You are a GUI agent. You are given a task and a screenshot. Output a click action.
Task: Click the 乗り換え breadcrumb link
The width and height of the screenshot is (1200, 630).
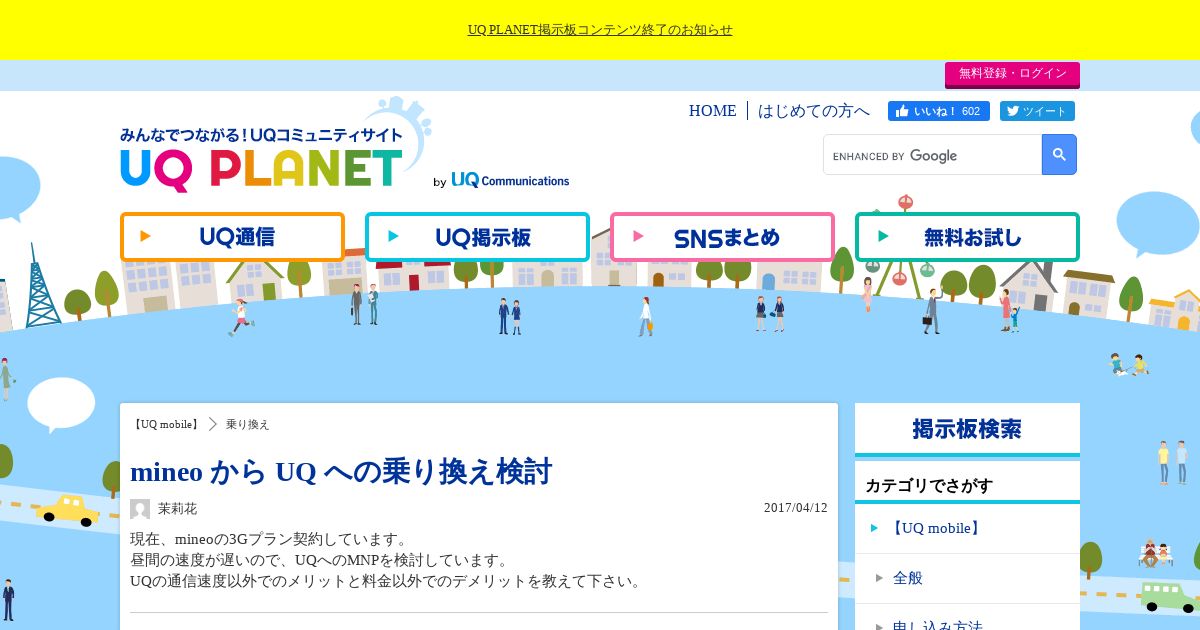pos(248,424)
